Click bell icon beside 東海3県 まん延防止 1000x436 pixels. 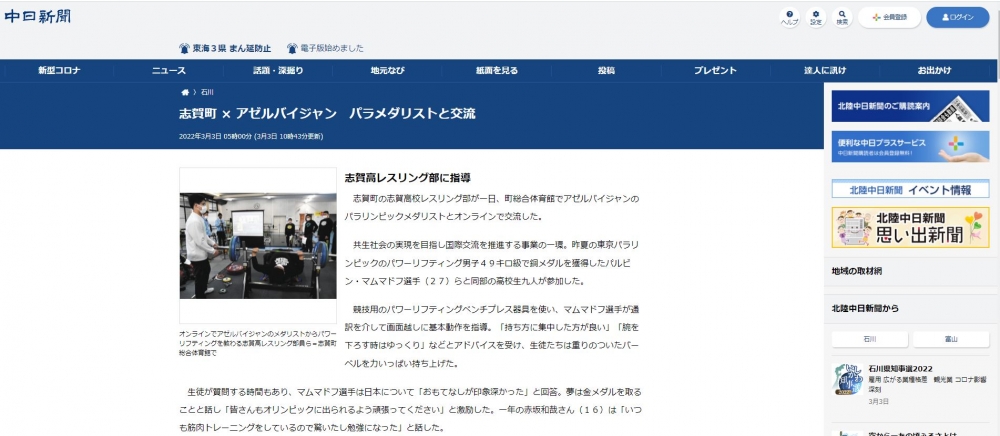184,48
